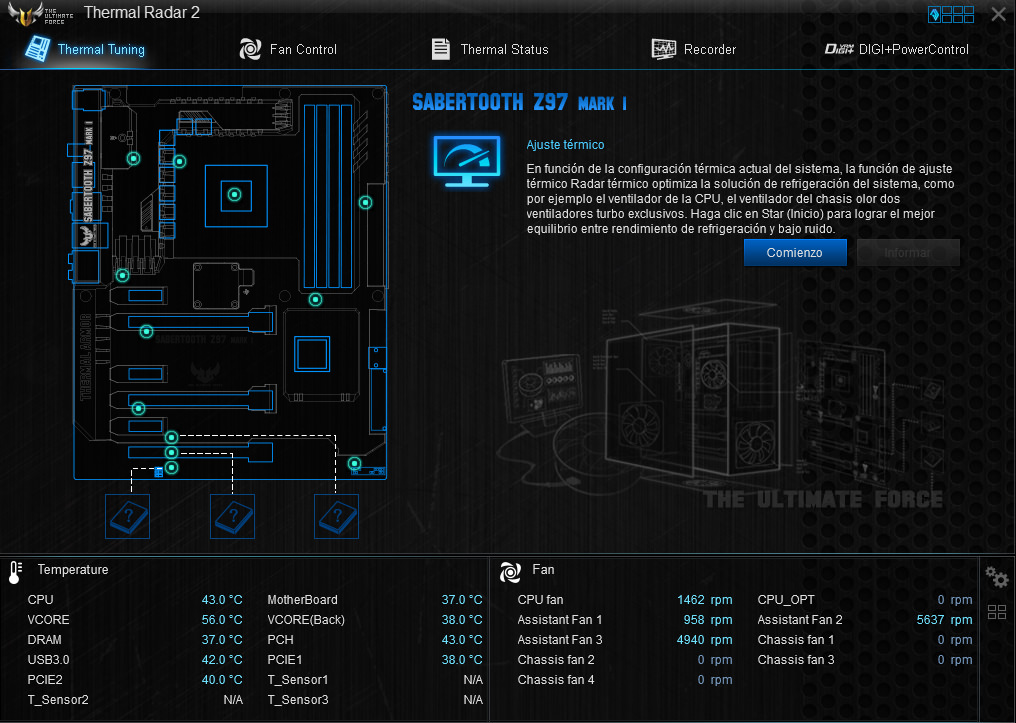Click the PCH temperature reading 43.0 °C
This screenshot has width=1016, height=723.
point(462,640)
